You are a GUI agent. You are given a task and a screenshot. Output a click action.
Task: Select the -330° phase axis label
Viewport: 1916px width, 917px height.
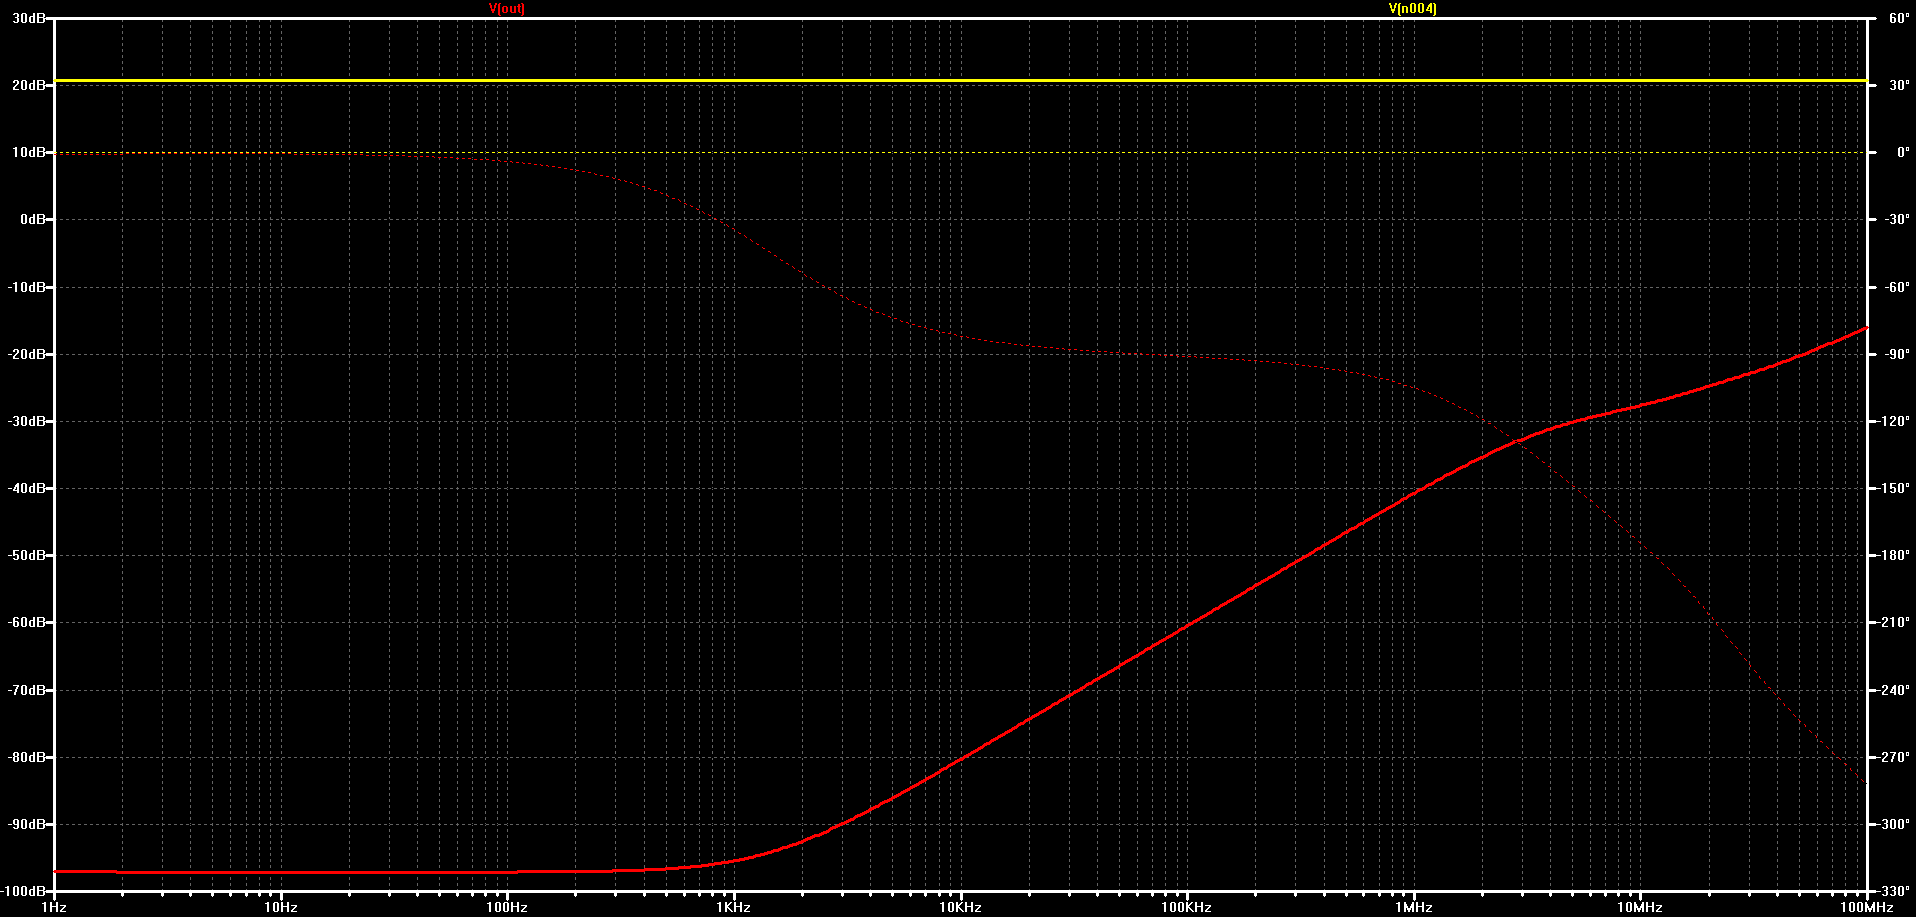click(1895, 891)
